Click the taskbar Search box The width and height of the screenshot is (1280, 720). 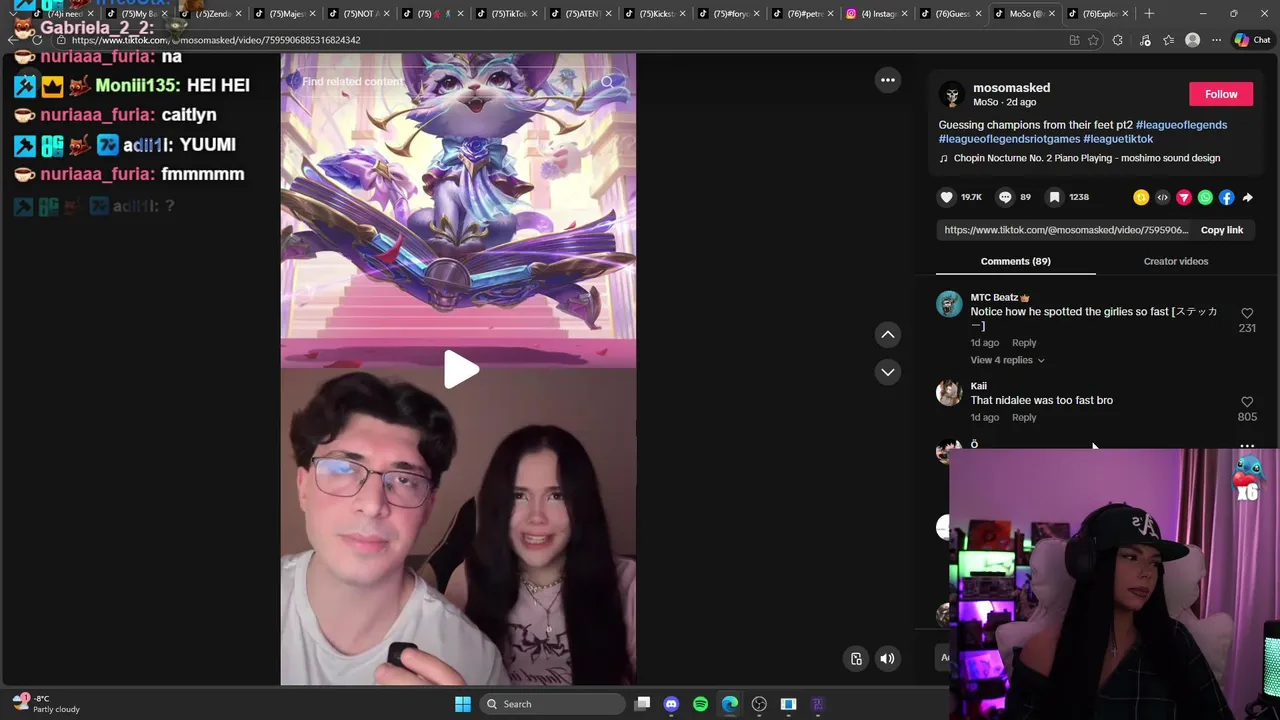click(552, 704)
